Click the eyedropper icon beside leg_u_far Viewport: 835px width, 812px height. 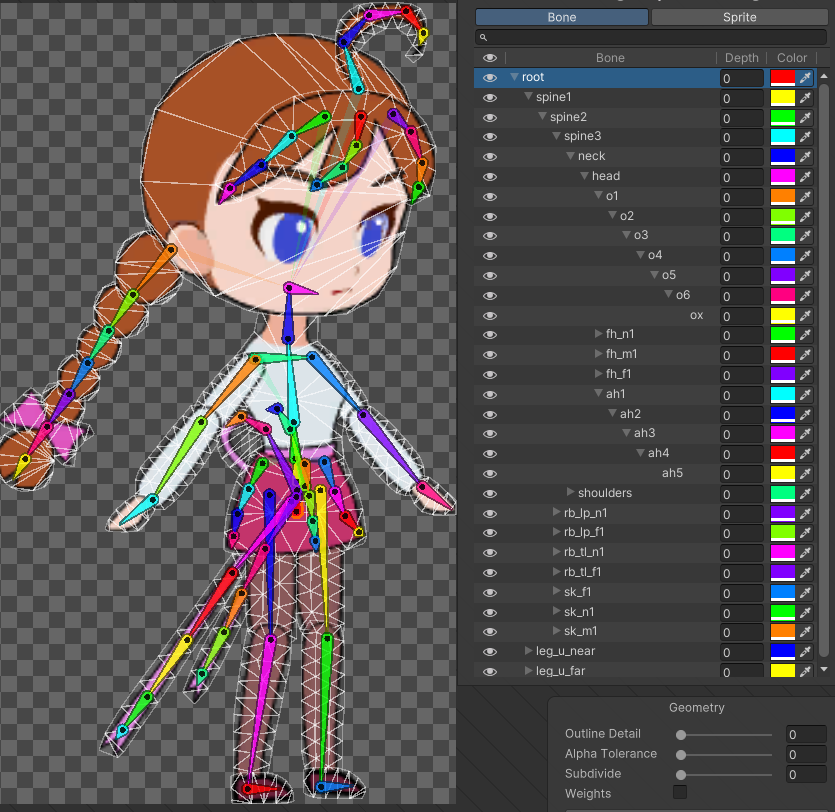click(805, 671)
